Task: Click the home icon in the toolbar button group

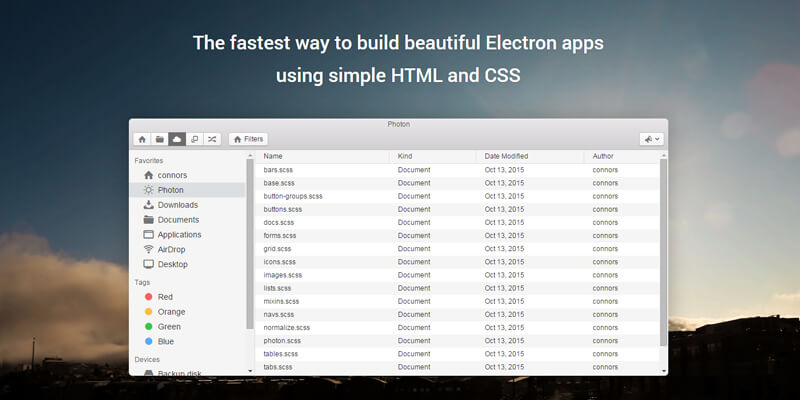Action: coord(142,139)
